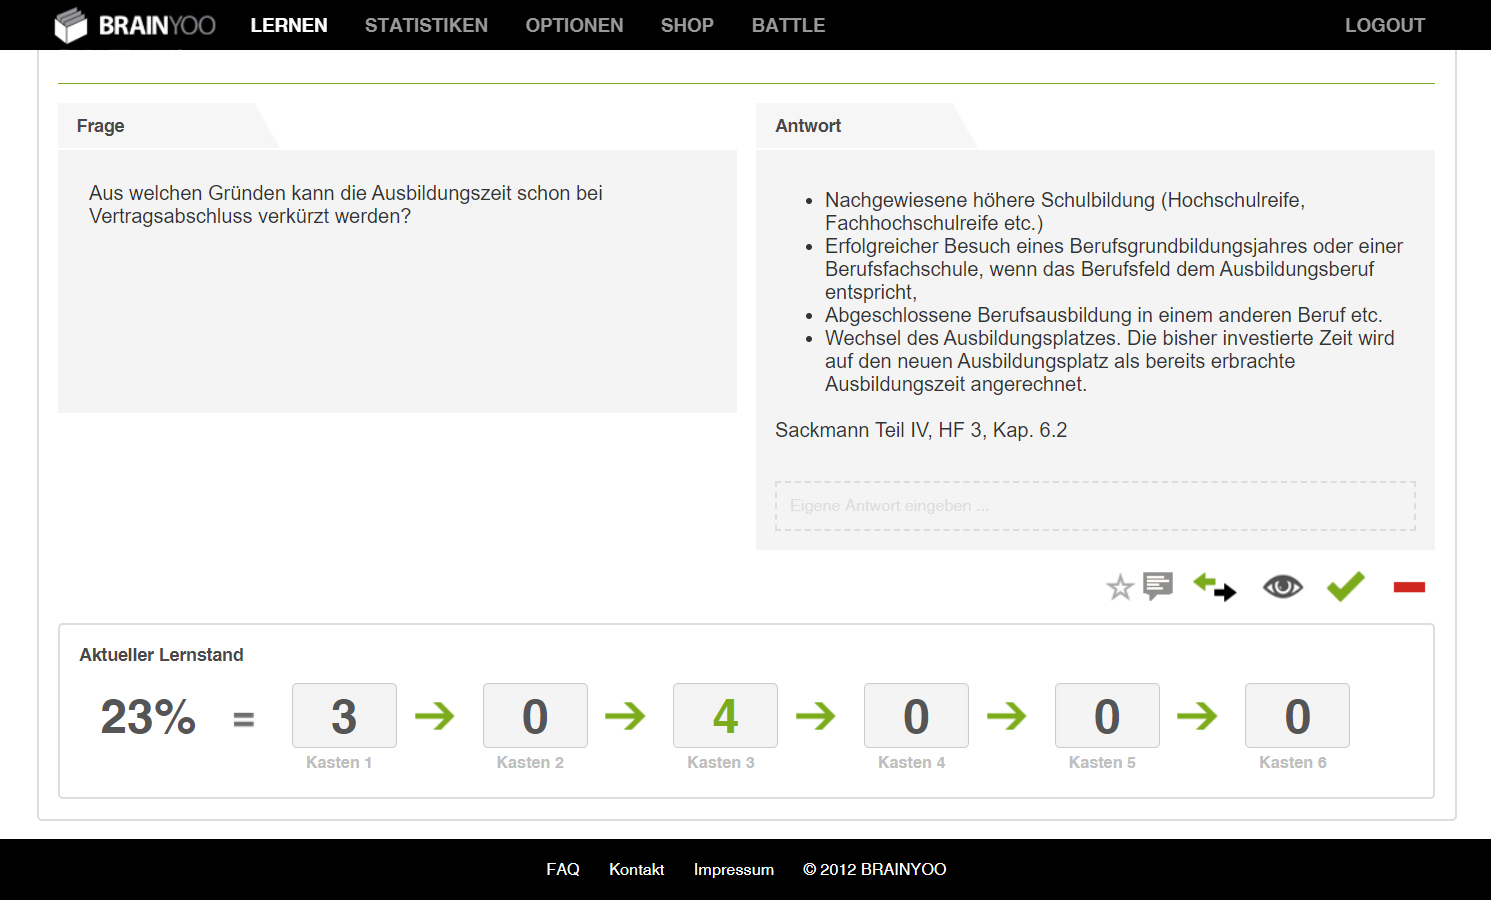Open the LERNEN menu item
Screen dimensions: 1491x900
pyautogui.click(x=289, y=25)
